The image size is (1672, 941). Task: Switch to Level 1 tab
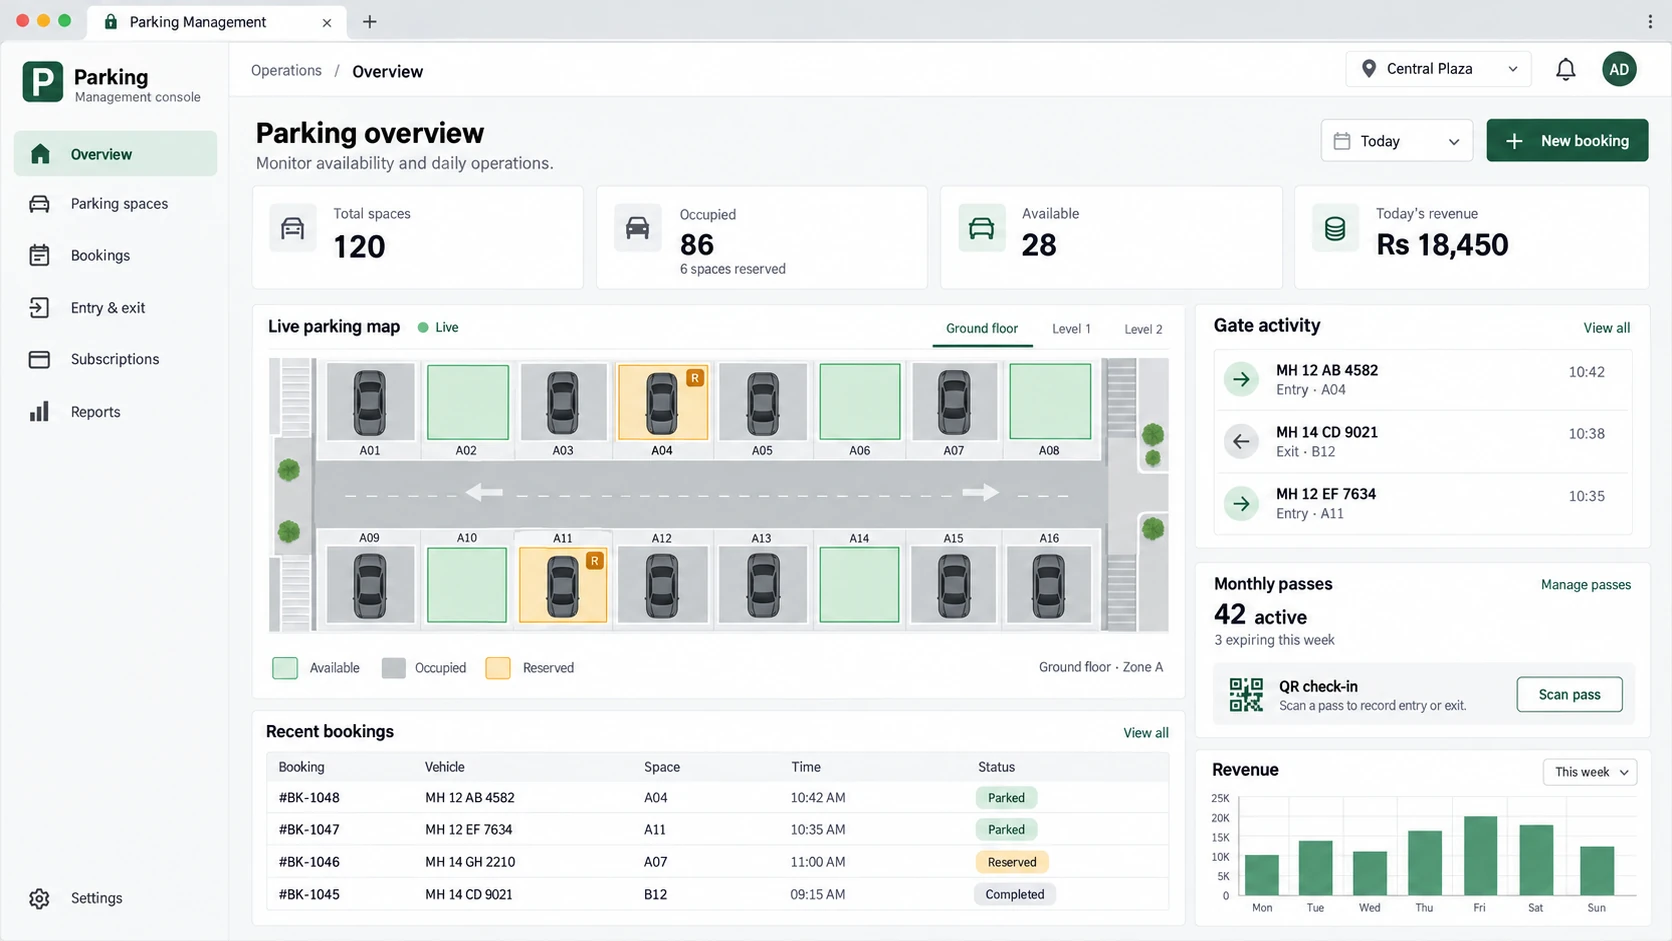pyautogui.click(x=1071, y=329)
